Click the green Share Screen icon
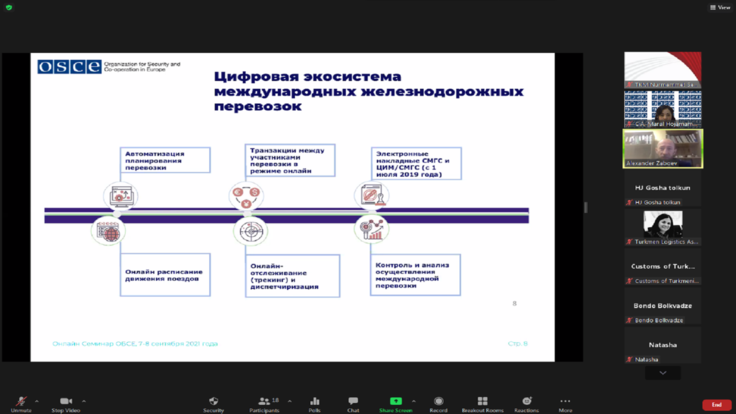 click(396, 401)
